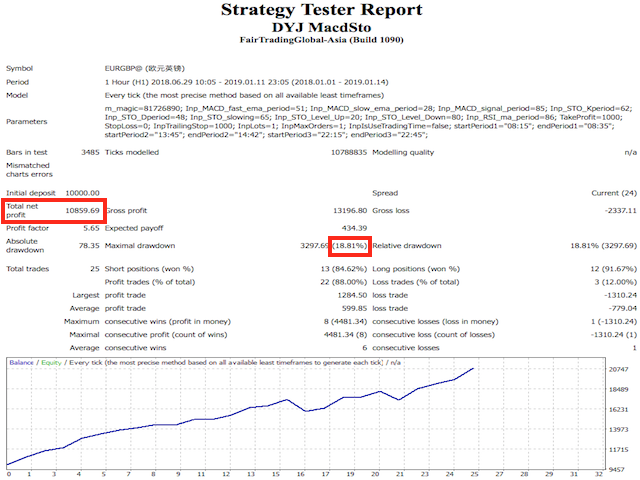
Task: Click Gross loss value '-2337.11'
Action: tap(620, 211)
